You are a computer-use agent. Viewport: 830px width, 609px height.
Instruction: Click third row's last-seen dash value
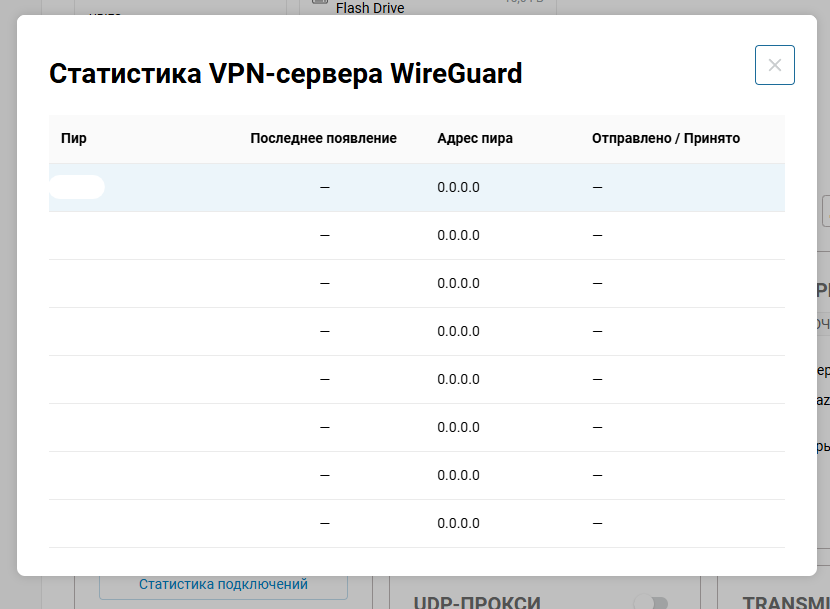pyautogui.click(x=324, y=283)
